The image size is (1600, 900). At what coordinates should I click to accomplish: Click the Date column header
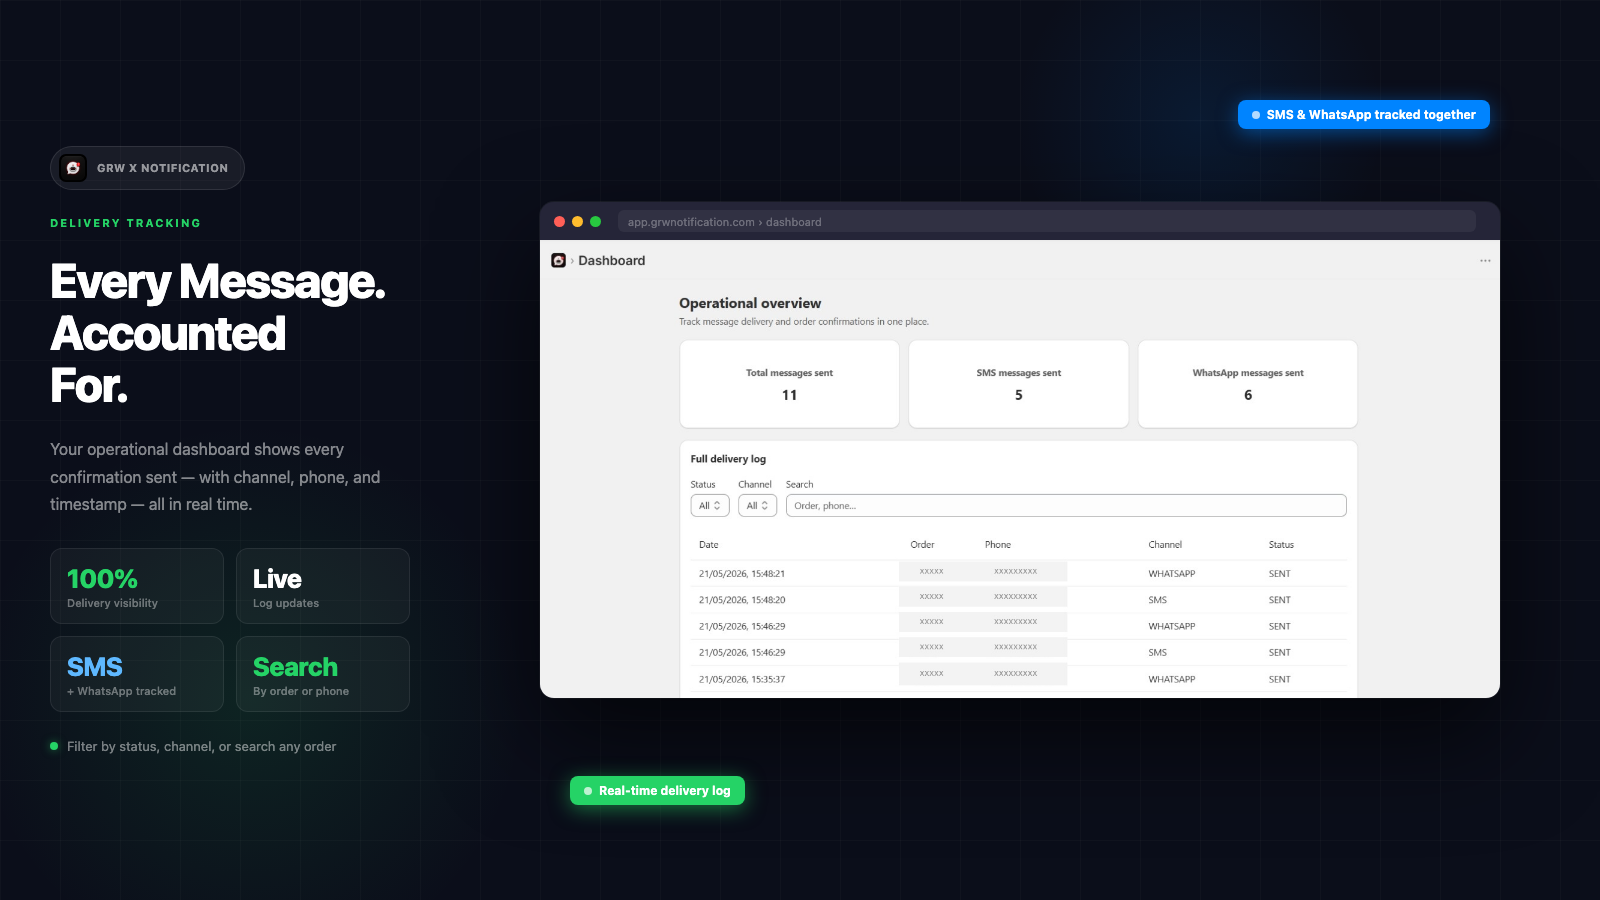[x=709, y=545]
